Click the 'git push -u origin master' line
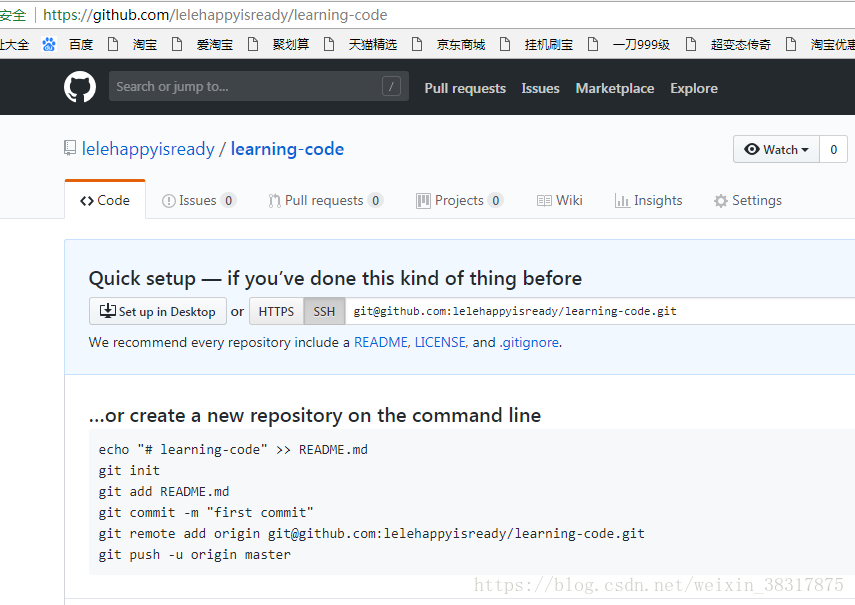855x605 pixels. (x=195, y=555)
